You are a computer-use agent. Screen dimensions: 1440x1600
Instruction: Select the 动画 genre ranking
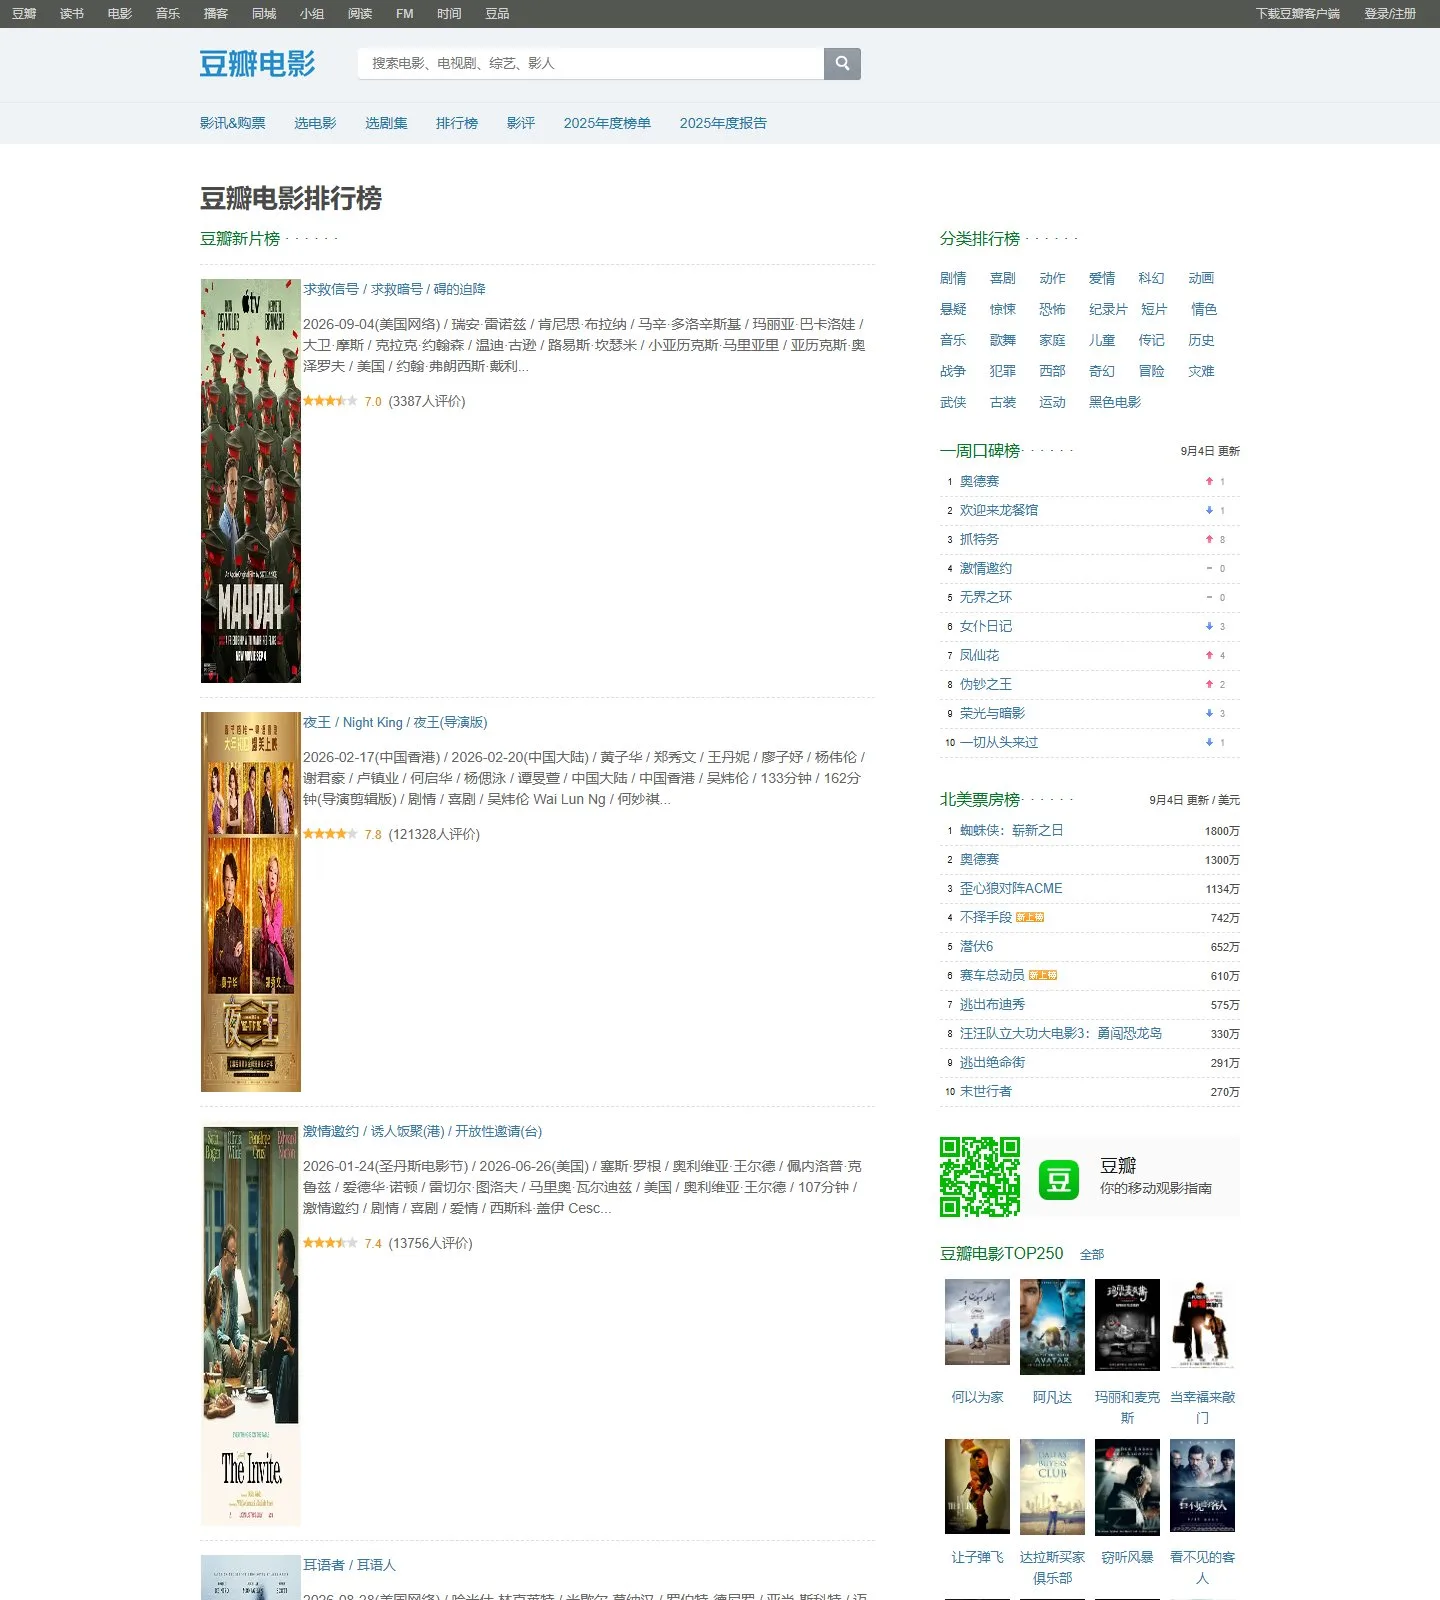(x=1201, y=278)
